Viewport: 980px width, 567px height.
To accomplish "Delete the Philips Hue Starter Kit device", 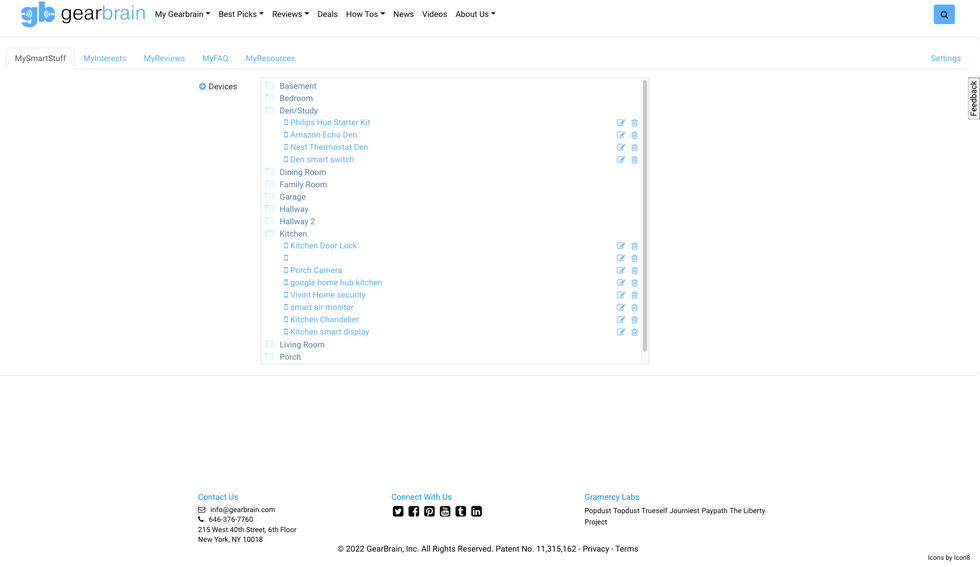I will click(x=634, y=123).
